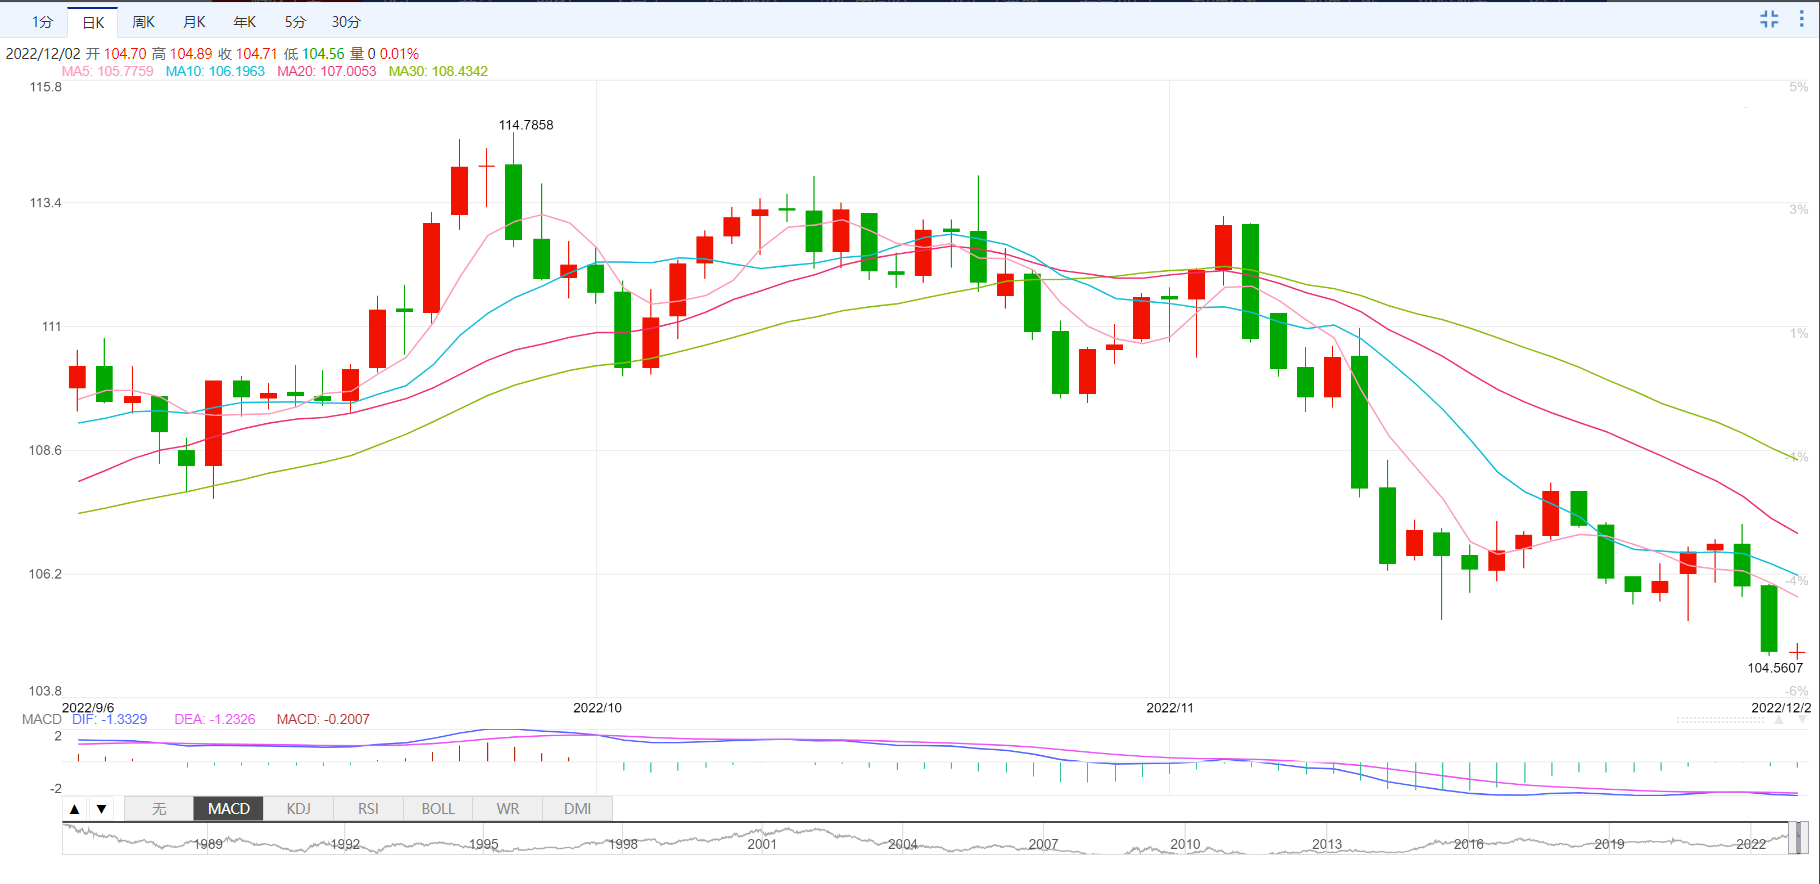
Task: Click the 2022/12/2 end date label
Action: click(x=1781, y=707)
